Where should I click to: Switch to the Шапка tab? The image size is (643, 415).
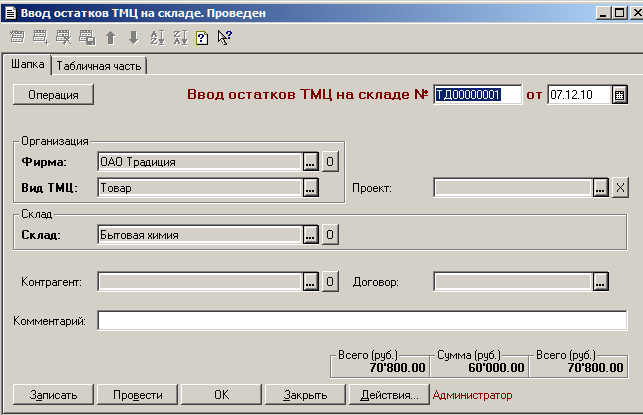pyautogui.click(x=27, y=64)
